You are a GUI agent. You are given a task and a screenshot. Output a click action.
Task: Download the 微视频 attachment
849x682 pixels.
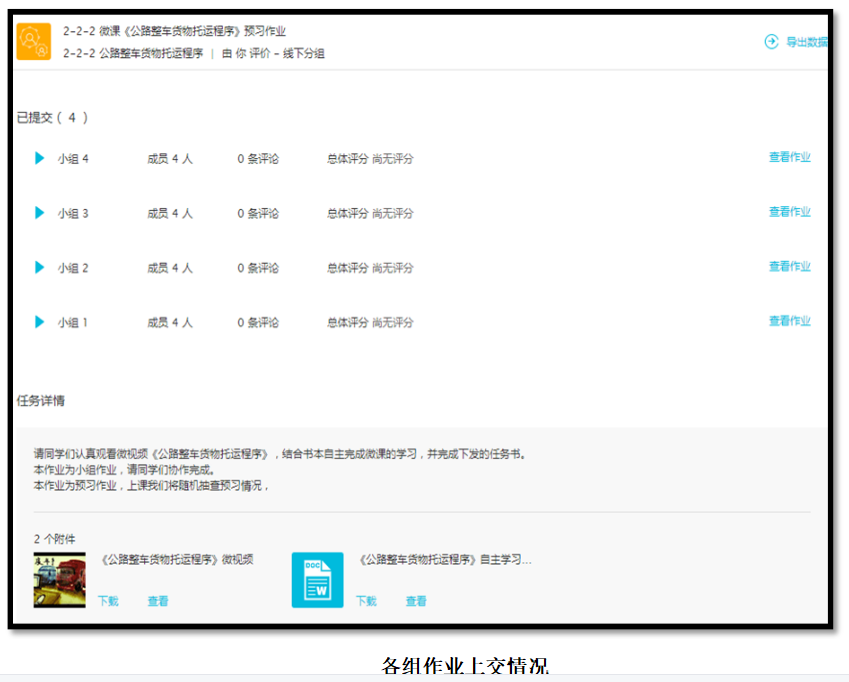[x=108, y=601]
